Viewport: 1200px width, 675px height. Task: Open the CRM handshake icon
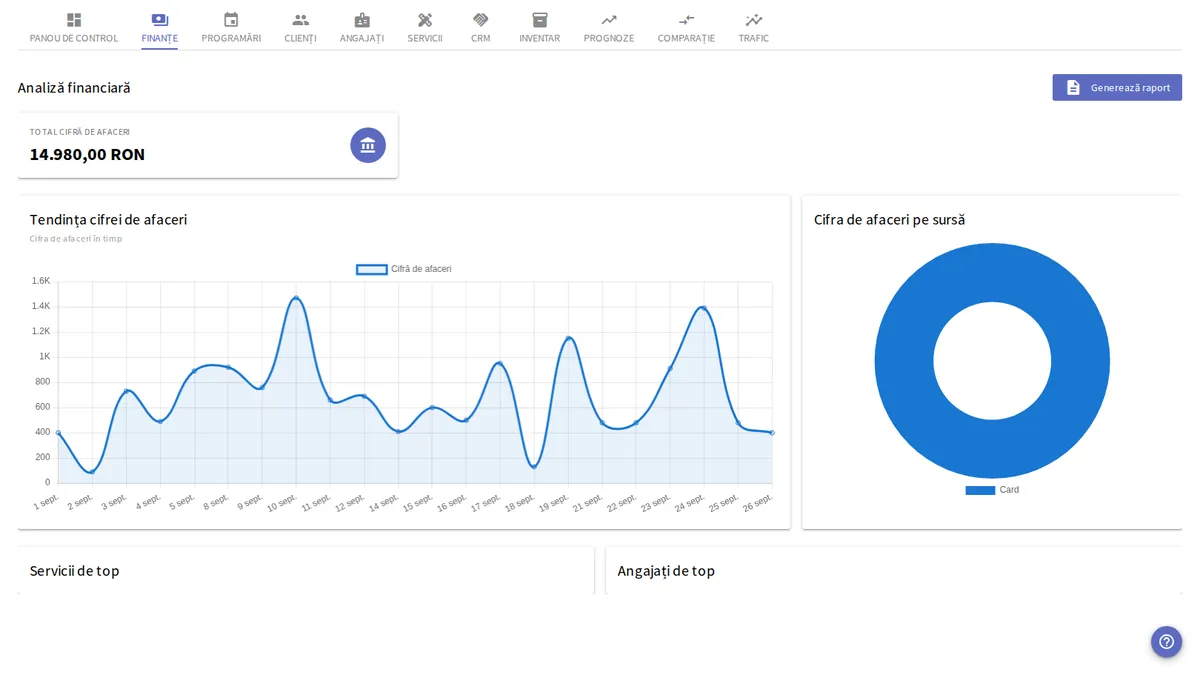click(481, 20)
